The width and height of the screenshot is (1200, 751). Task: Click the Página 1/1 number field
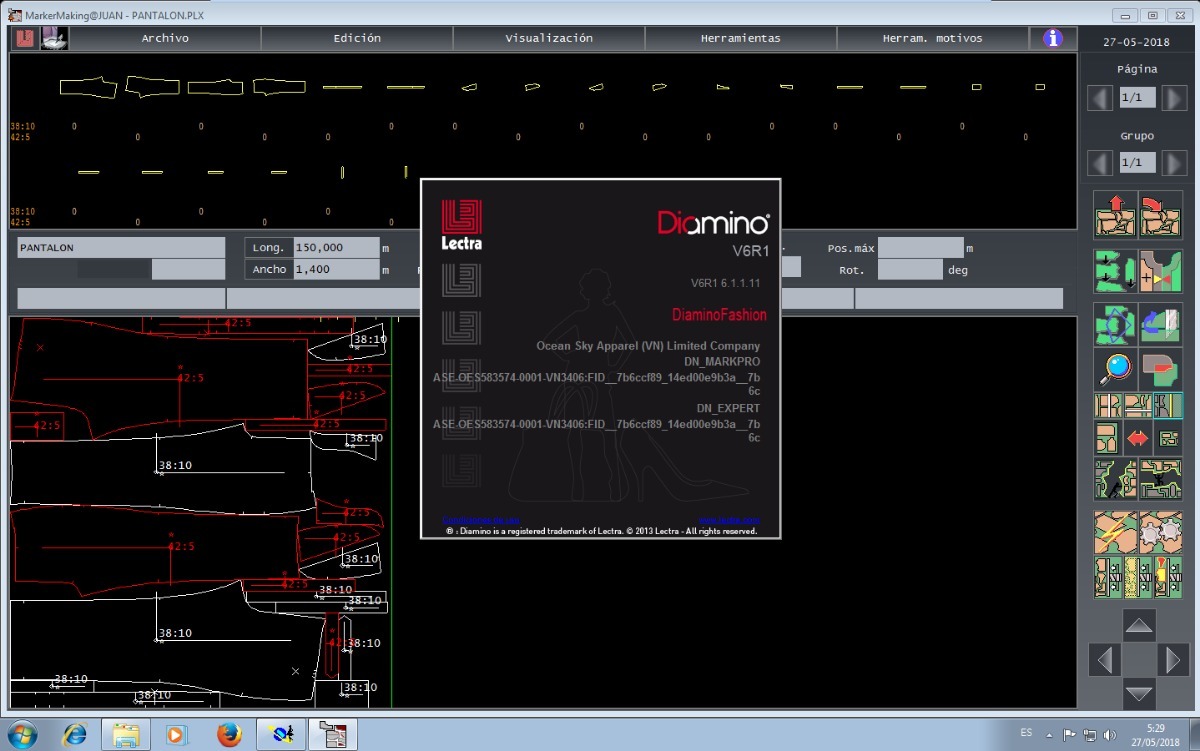tap(1137, 98)
